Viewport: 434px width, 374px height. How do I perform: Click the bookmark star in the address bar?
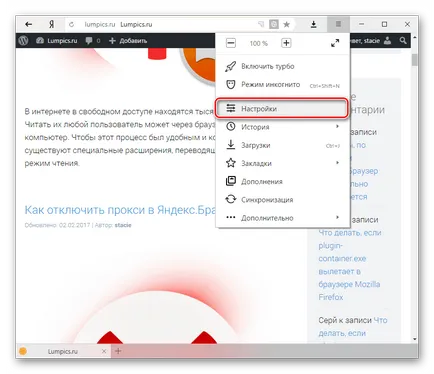coord(286,24)
